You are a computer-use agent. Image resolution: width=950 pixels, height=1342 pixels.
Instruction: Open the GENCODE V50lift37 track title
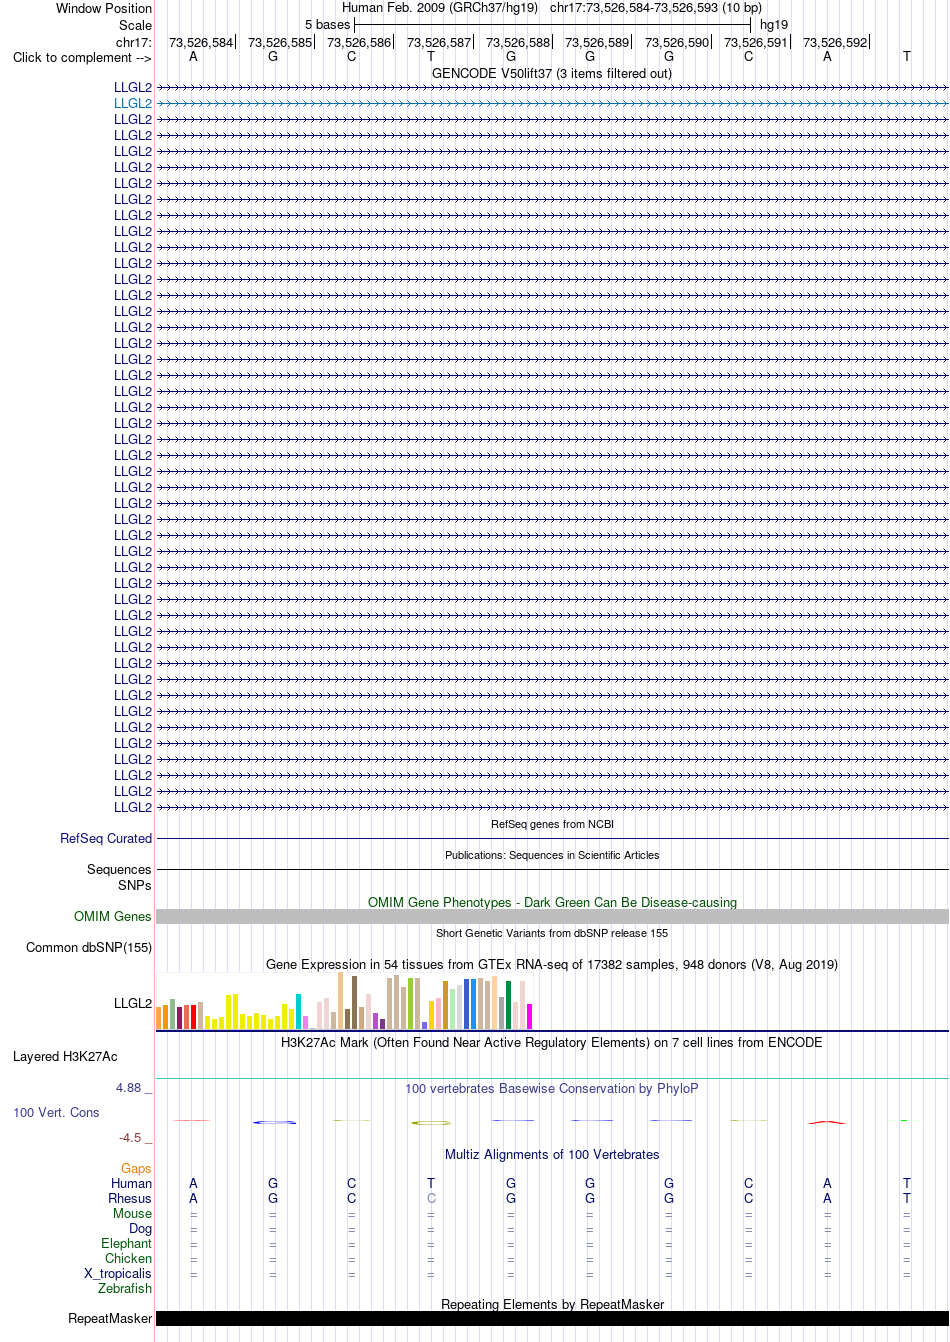(x=552, y=73)
